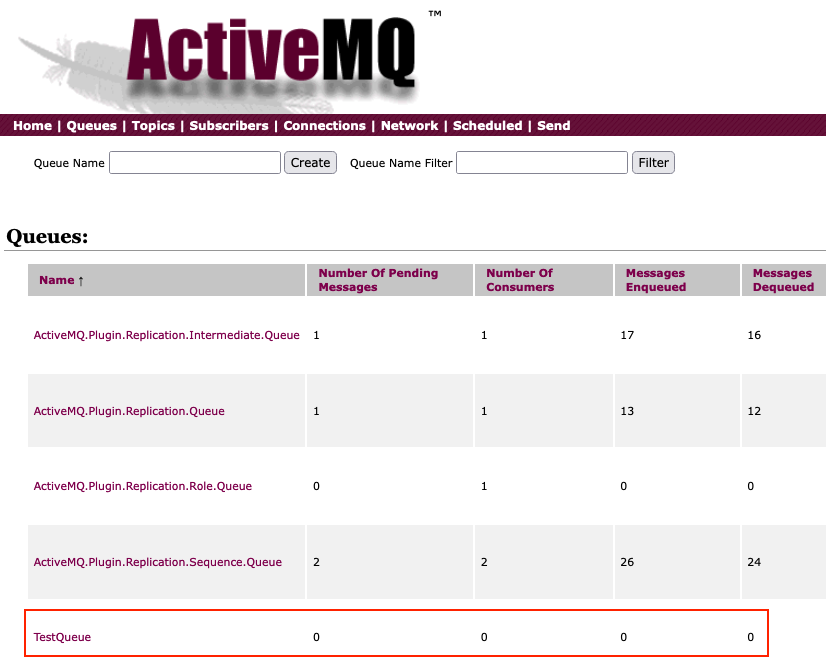Select consumers value 1 in Role.Queue row
This screenshot has width=826, height=669.
pos(484,486)
